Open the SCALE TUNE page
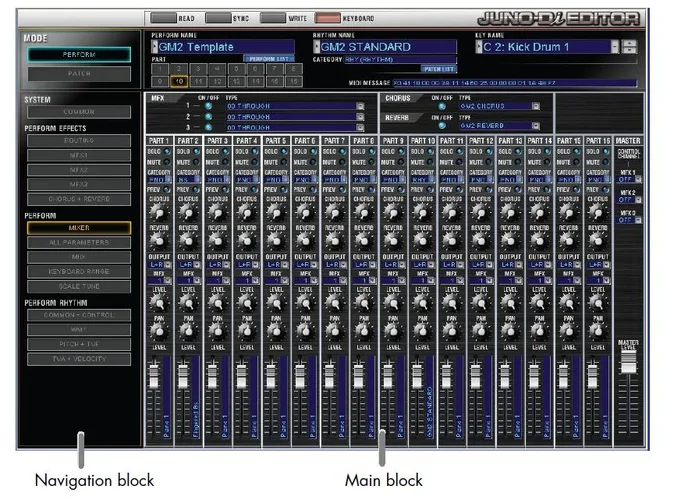 (79, 286)
